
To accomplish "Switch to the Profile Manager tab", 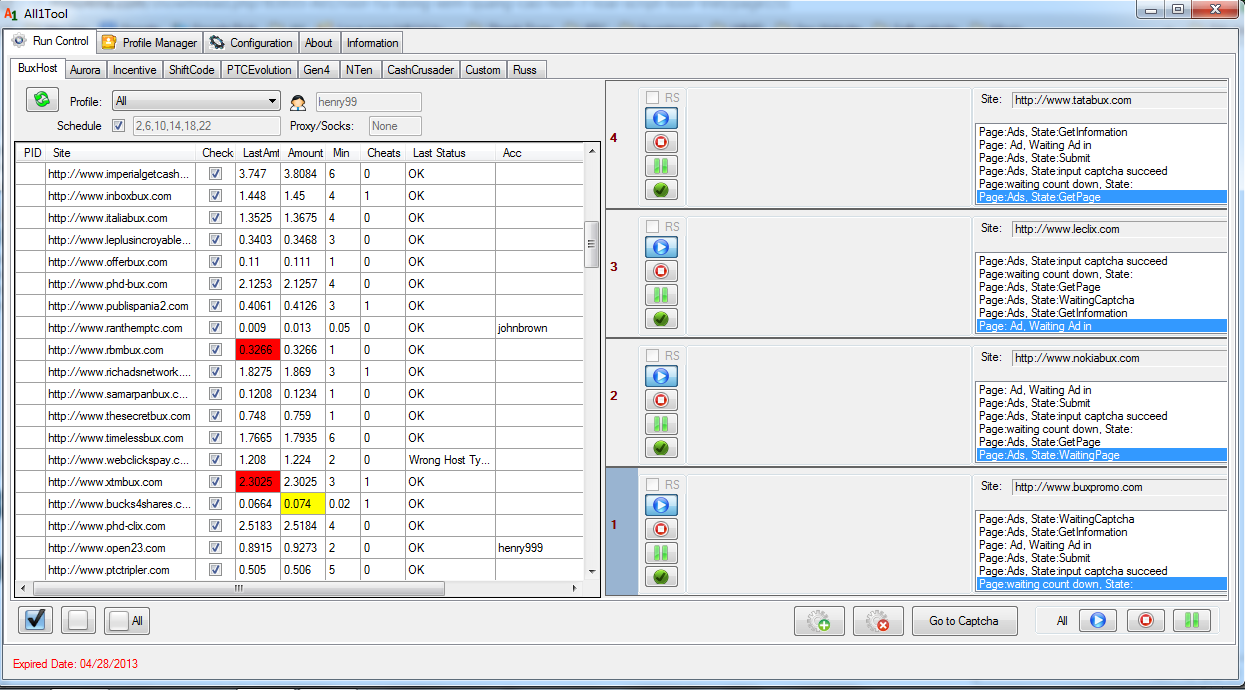I will [x=149, y=43].
